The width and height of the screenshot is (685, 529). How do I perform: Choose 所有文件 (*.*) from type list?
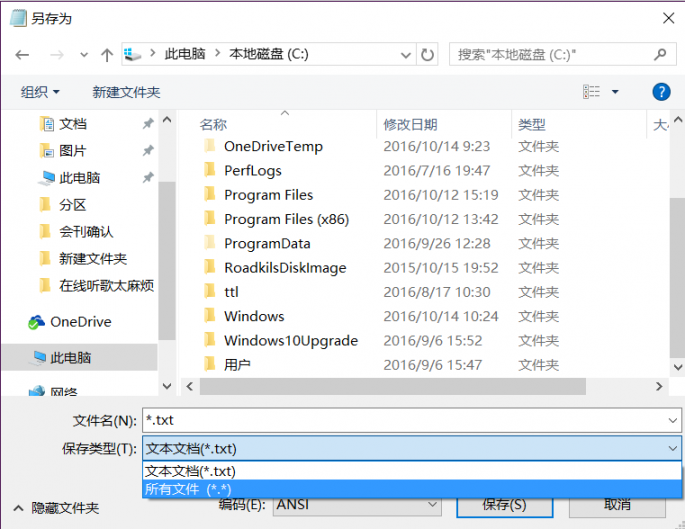click(x=412, y=489)
